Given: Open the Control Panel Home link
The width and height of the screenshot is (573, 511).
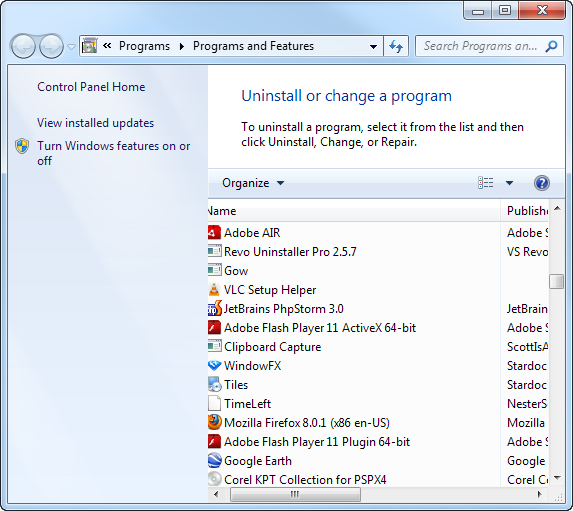Looking at the screenshot, I should pyautogui.click(x=91, y=87).
